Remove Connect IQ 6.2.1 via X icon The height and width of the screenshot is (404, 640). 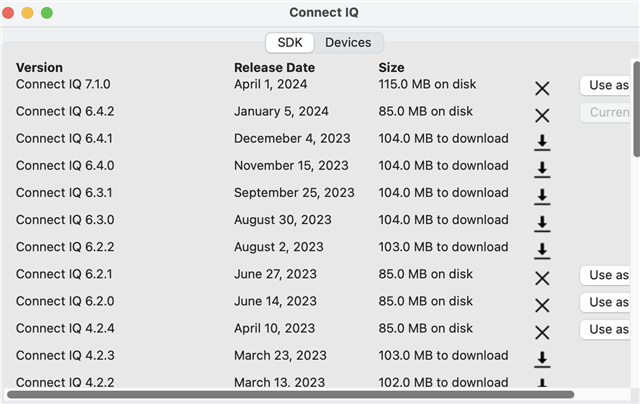click(x=542, y=278)
